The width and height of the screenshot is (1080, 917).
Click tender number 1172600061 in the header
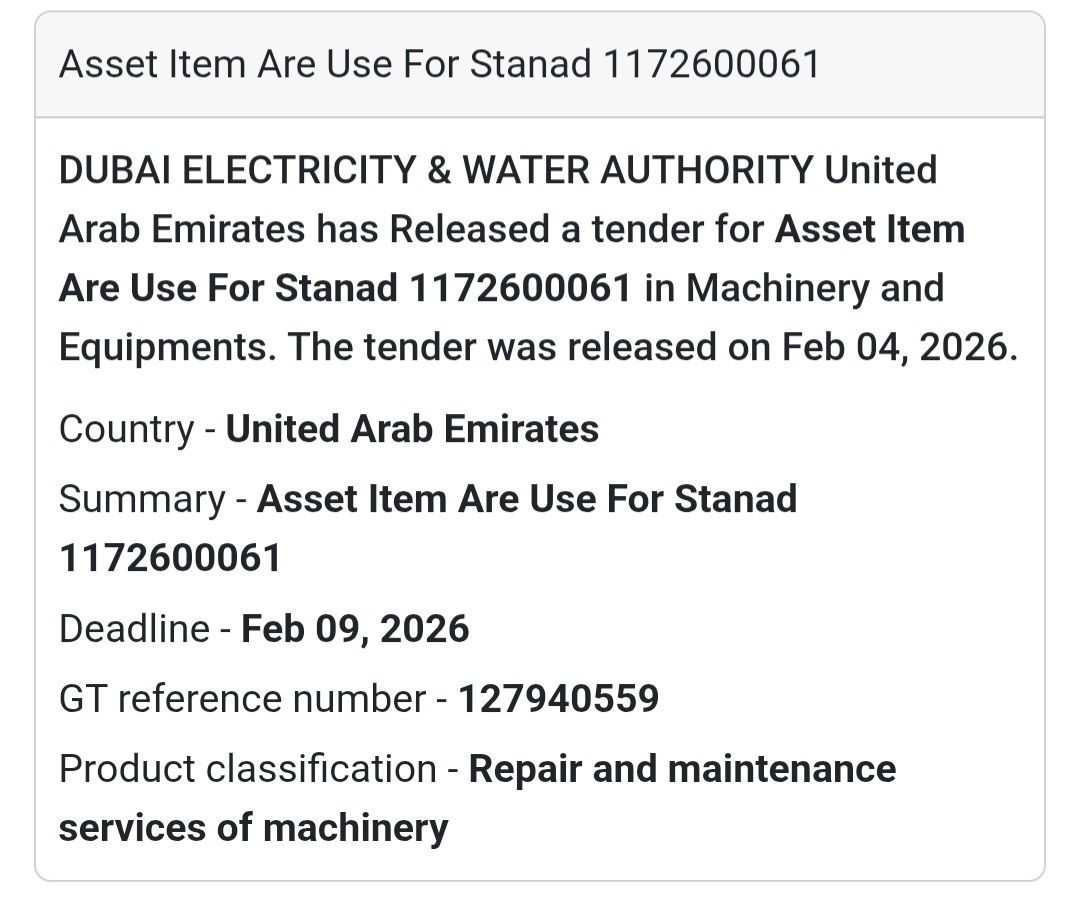pos(711,65)
